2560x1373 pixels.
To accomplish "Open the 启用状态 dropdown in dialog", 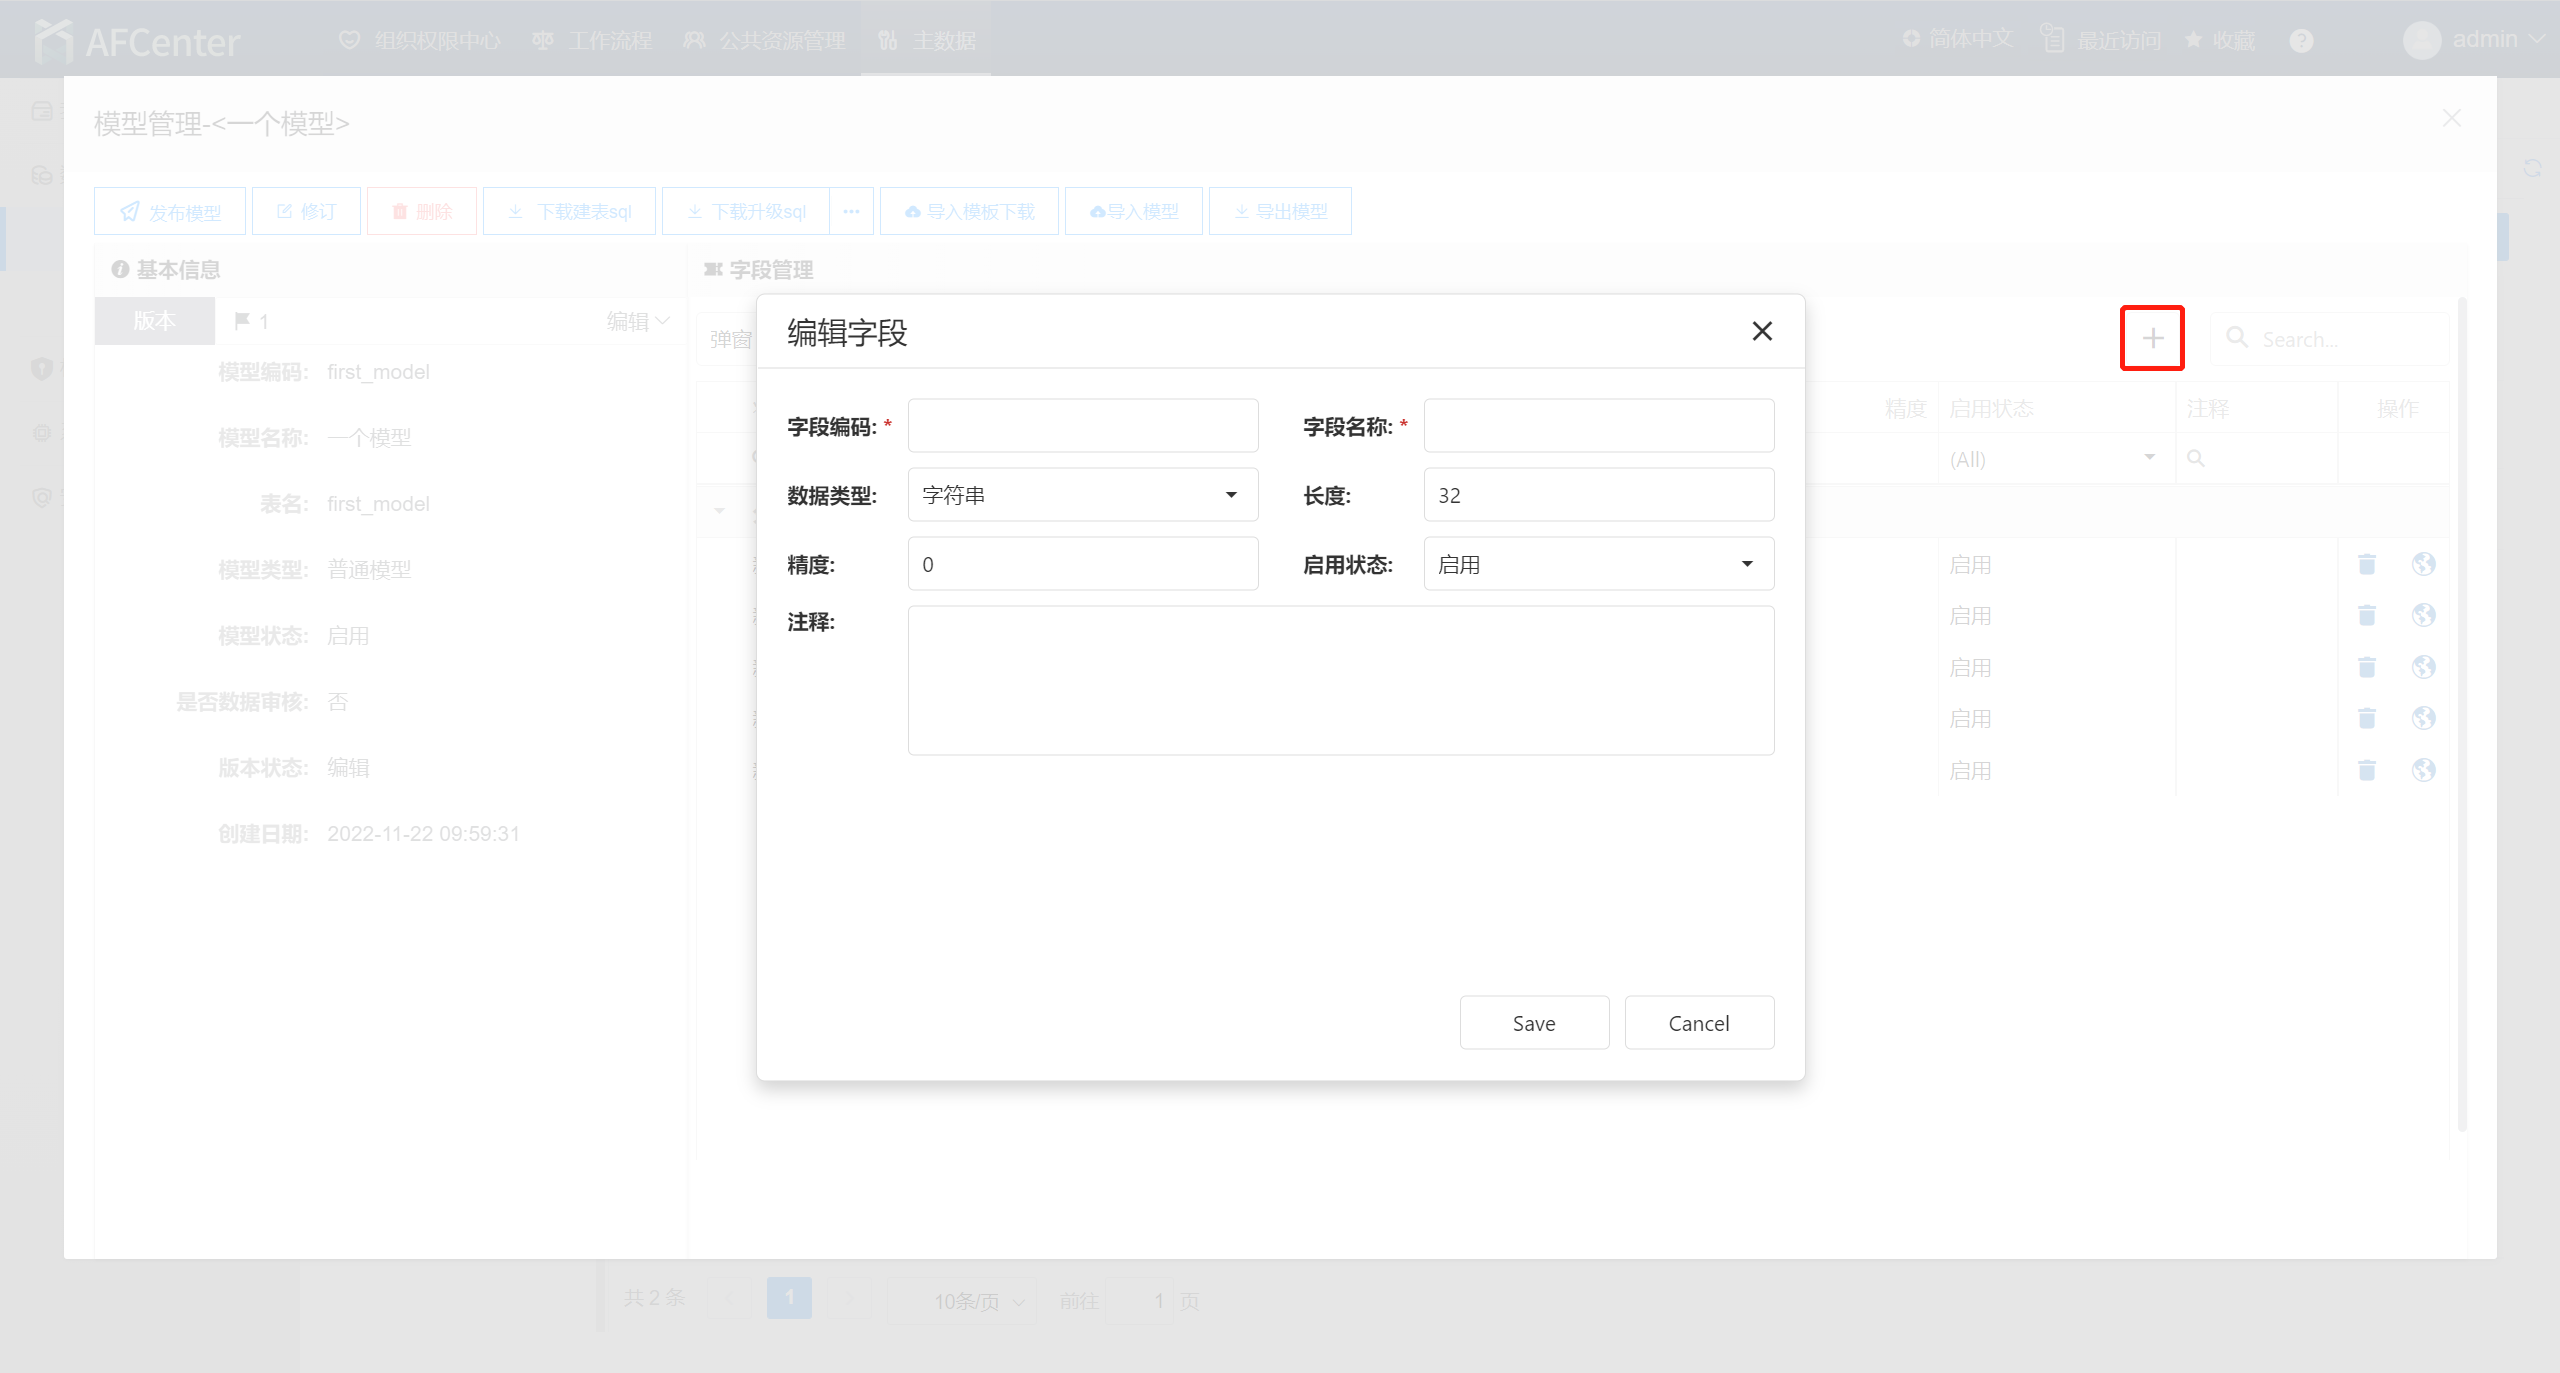I will (x=1598, y=564).
